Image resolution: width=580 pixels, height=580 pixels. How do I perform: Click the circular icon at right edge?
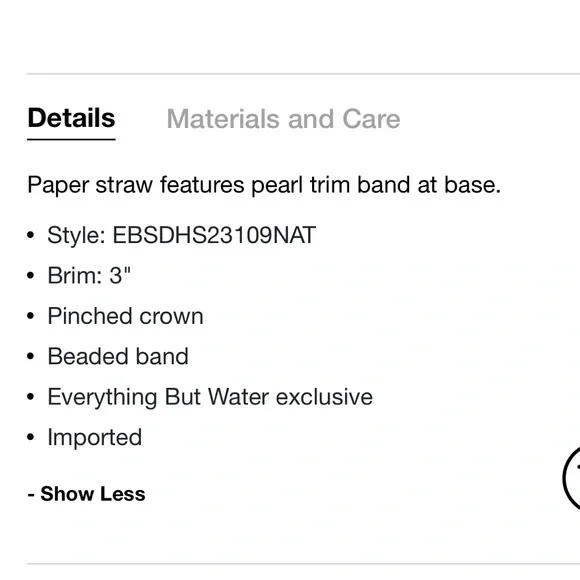[571, 478]
